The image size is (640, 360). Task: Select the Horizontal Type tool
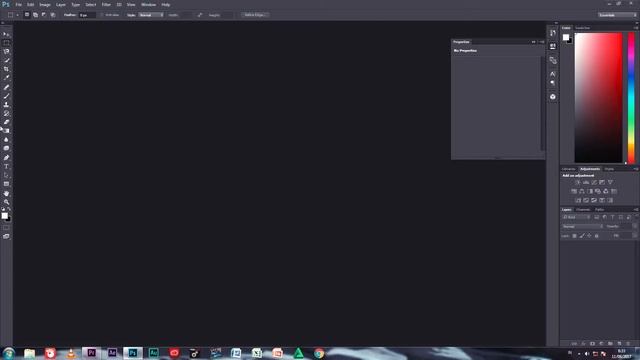coord(6,167)
